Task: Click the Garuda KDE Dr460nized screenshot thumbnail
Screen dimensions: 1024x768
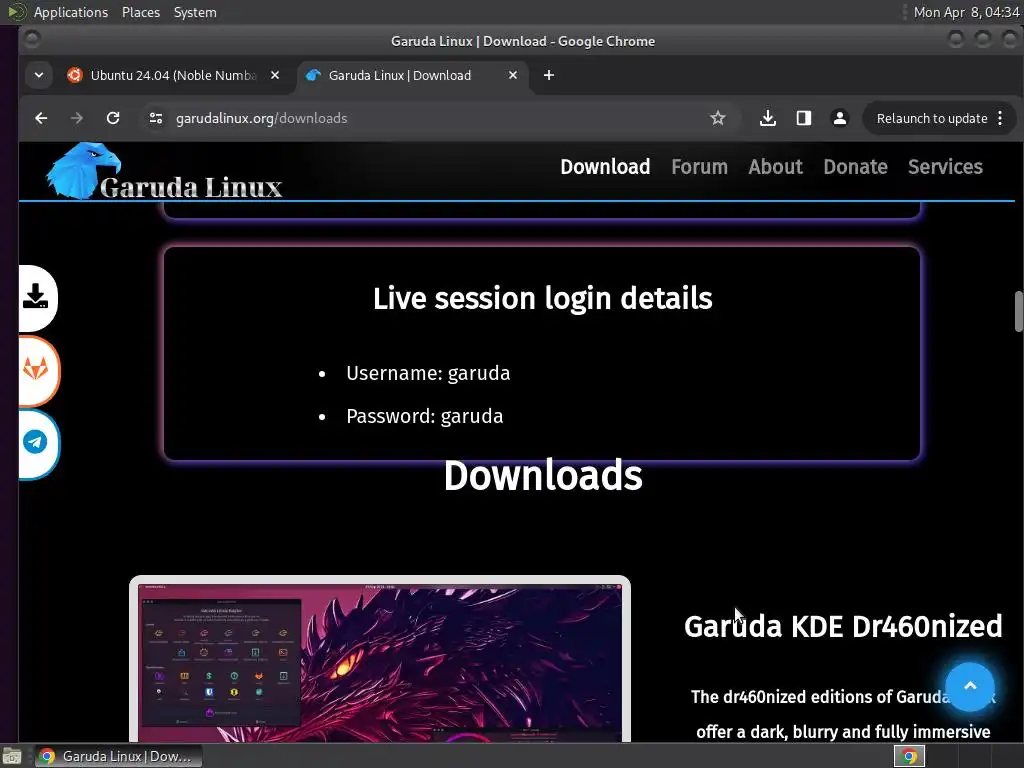Action: coord(380,658)
